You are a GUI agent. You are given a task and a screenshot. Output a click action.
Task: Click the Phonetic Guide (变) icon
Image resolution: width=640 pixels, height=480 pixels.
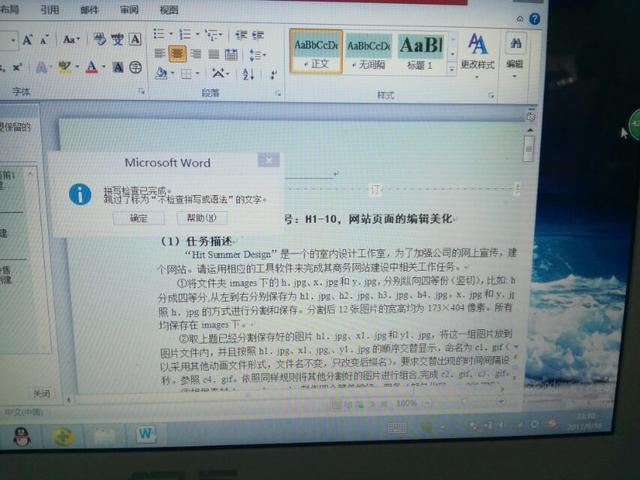118,40
